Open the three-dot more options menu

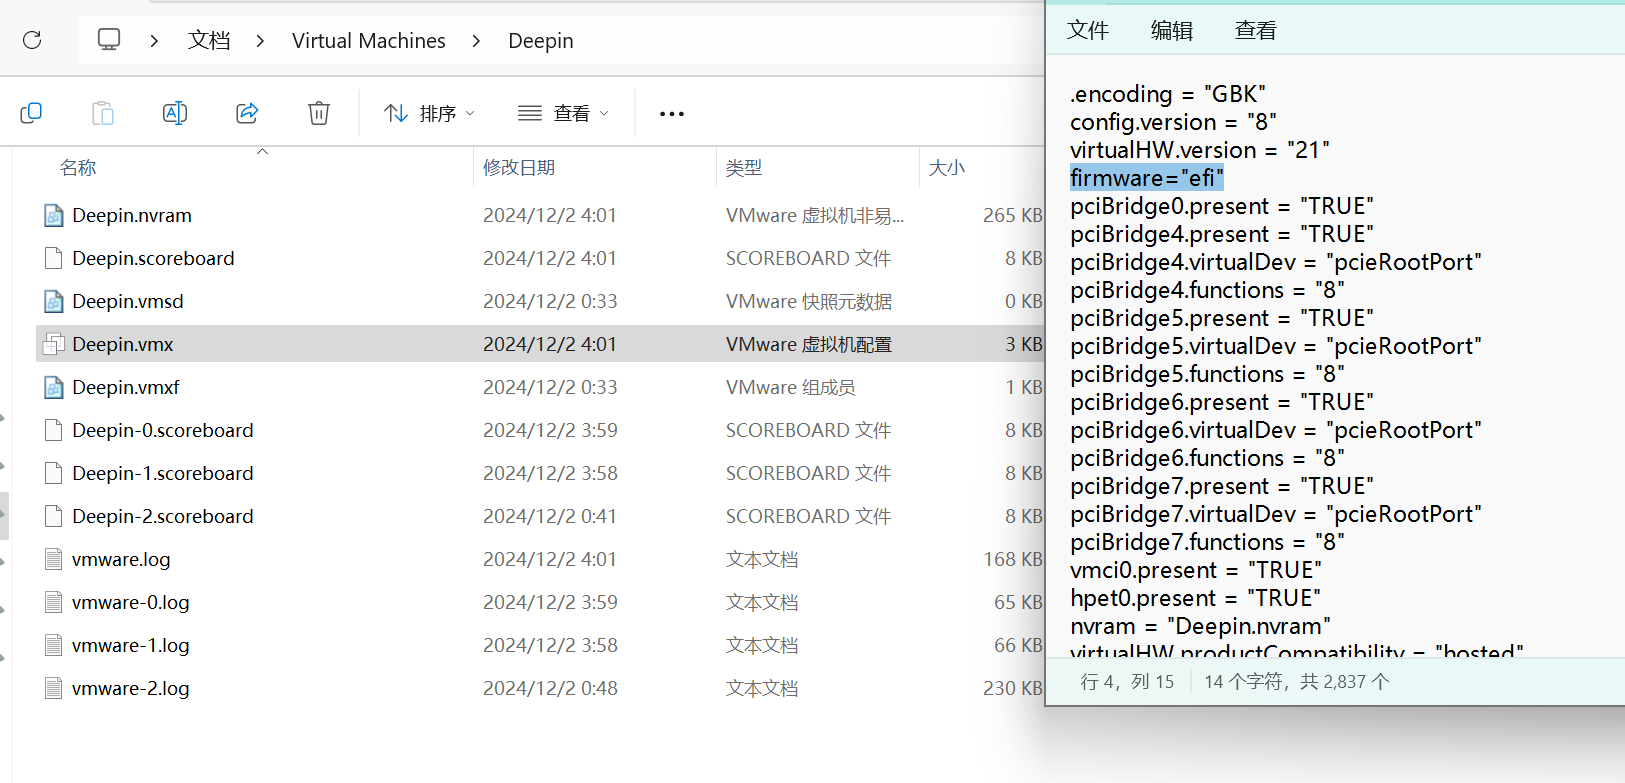point(672,114)
